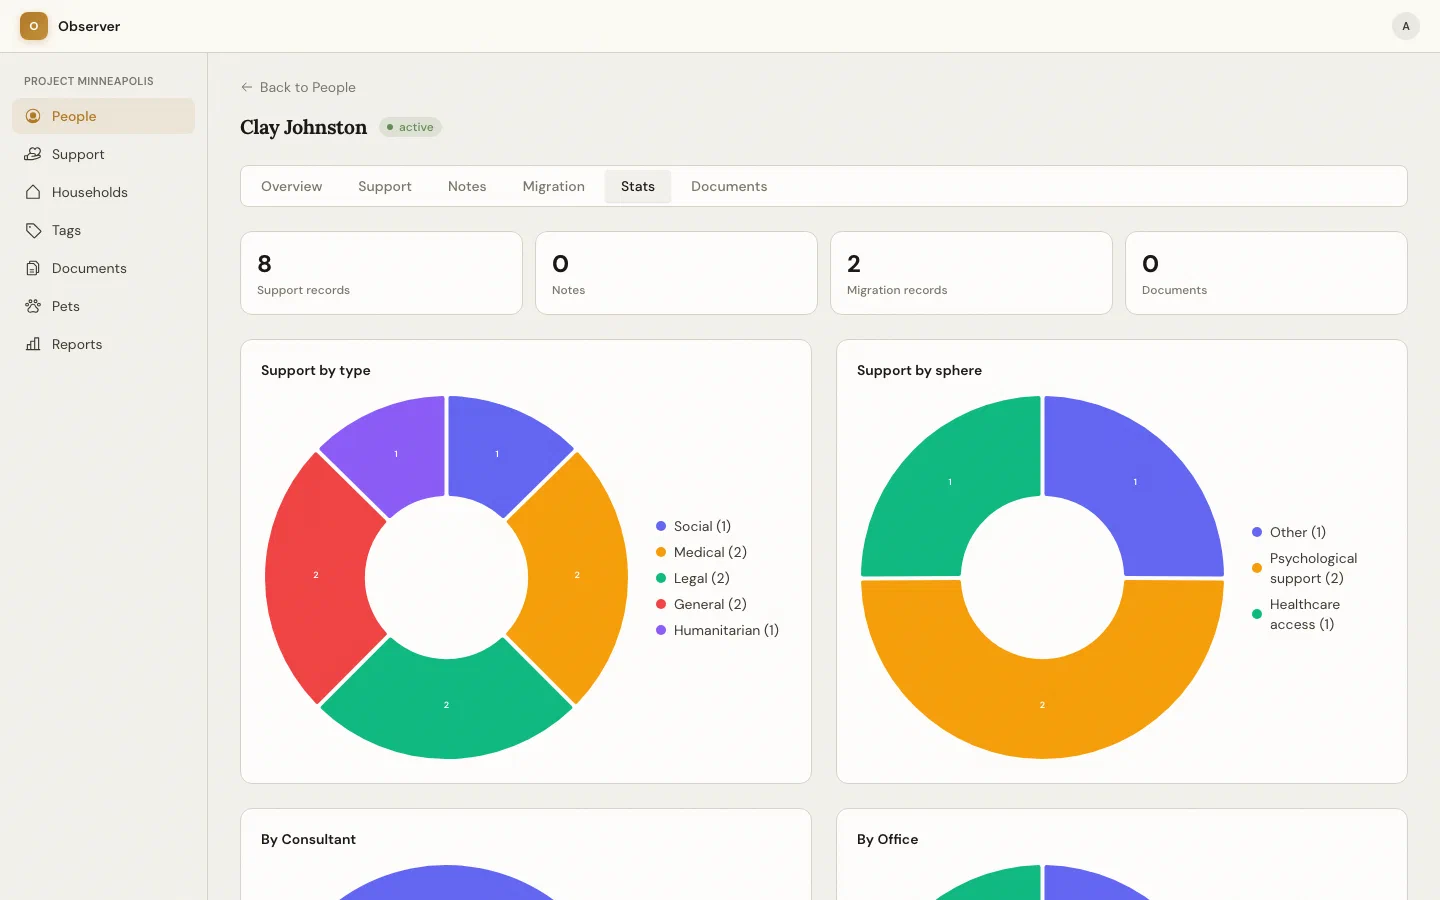
Task: Open the People sidebar icon
Action: pyautogui.click(x=33, y=116)
